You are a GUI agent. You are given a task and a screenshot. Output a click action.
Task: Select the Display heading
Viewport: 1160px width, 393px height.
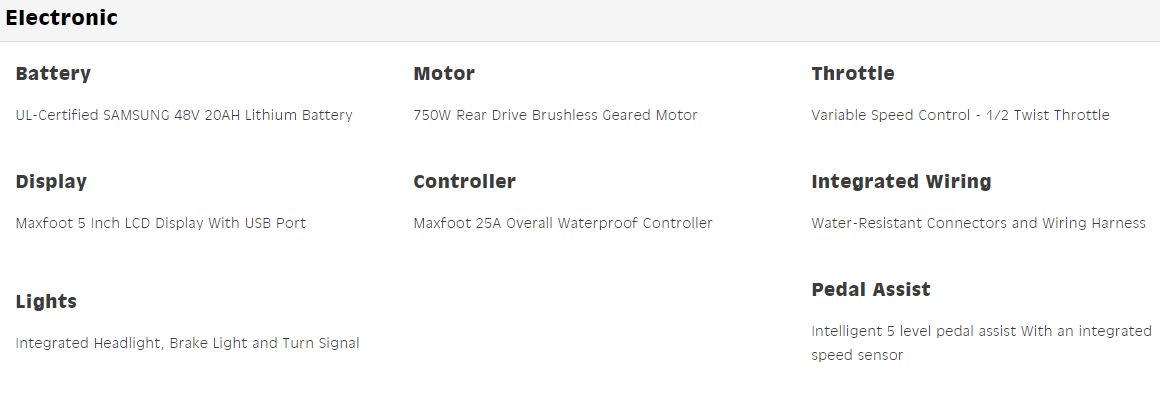pos(51,181)
